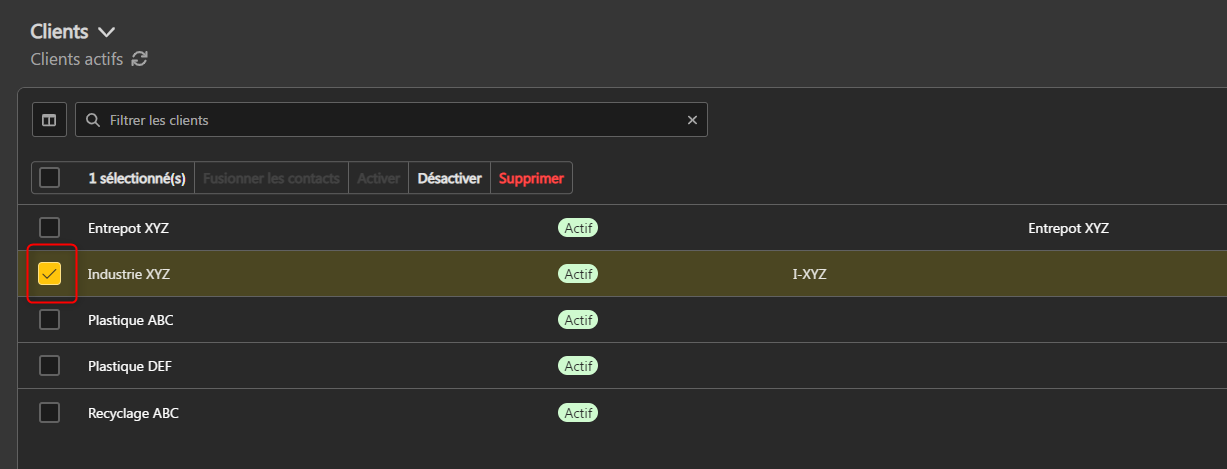Select the Plastique ABC row checkbox
The height and width of the screenshot is (469, 1227).
coord(50,320)
